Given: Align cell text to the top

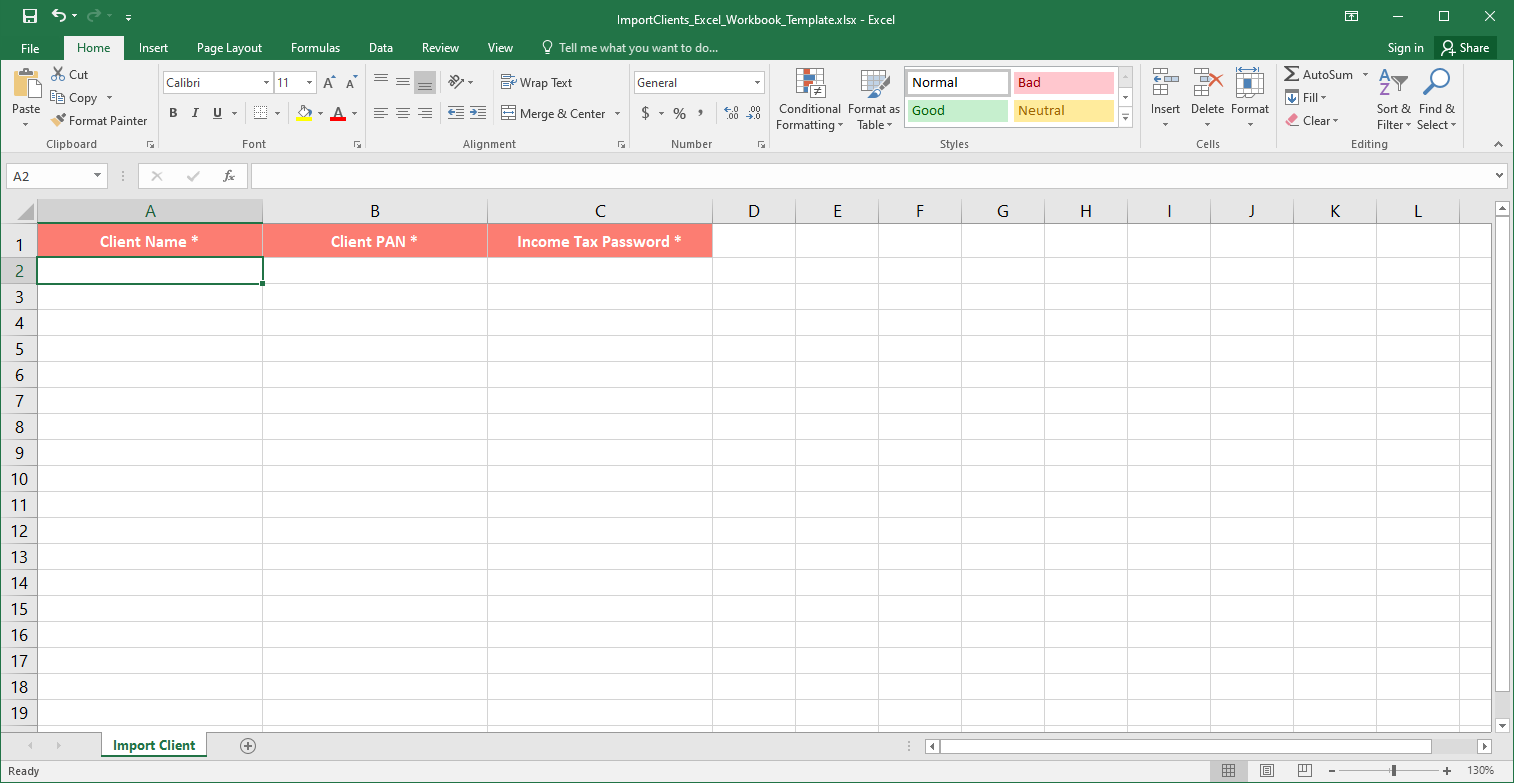Looking at the screenshot, I should (381, 82).
